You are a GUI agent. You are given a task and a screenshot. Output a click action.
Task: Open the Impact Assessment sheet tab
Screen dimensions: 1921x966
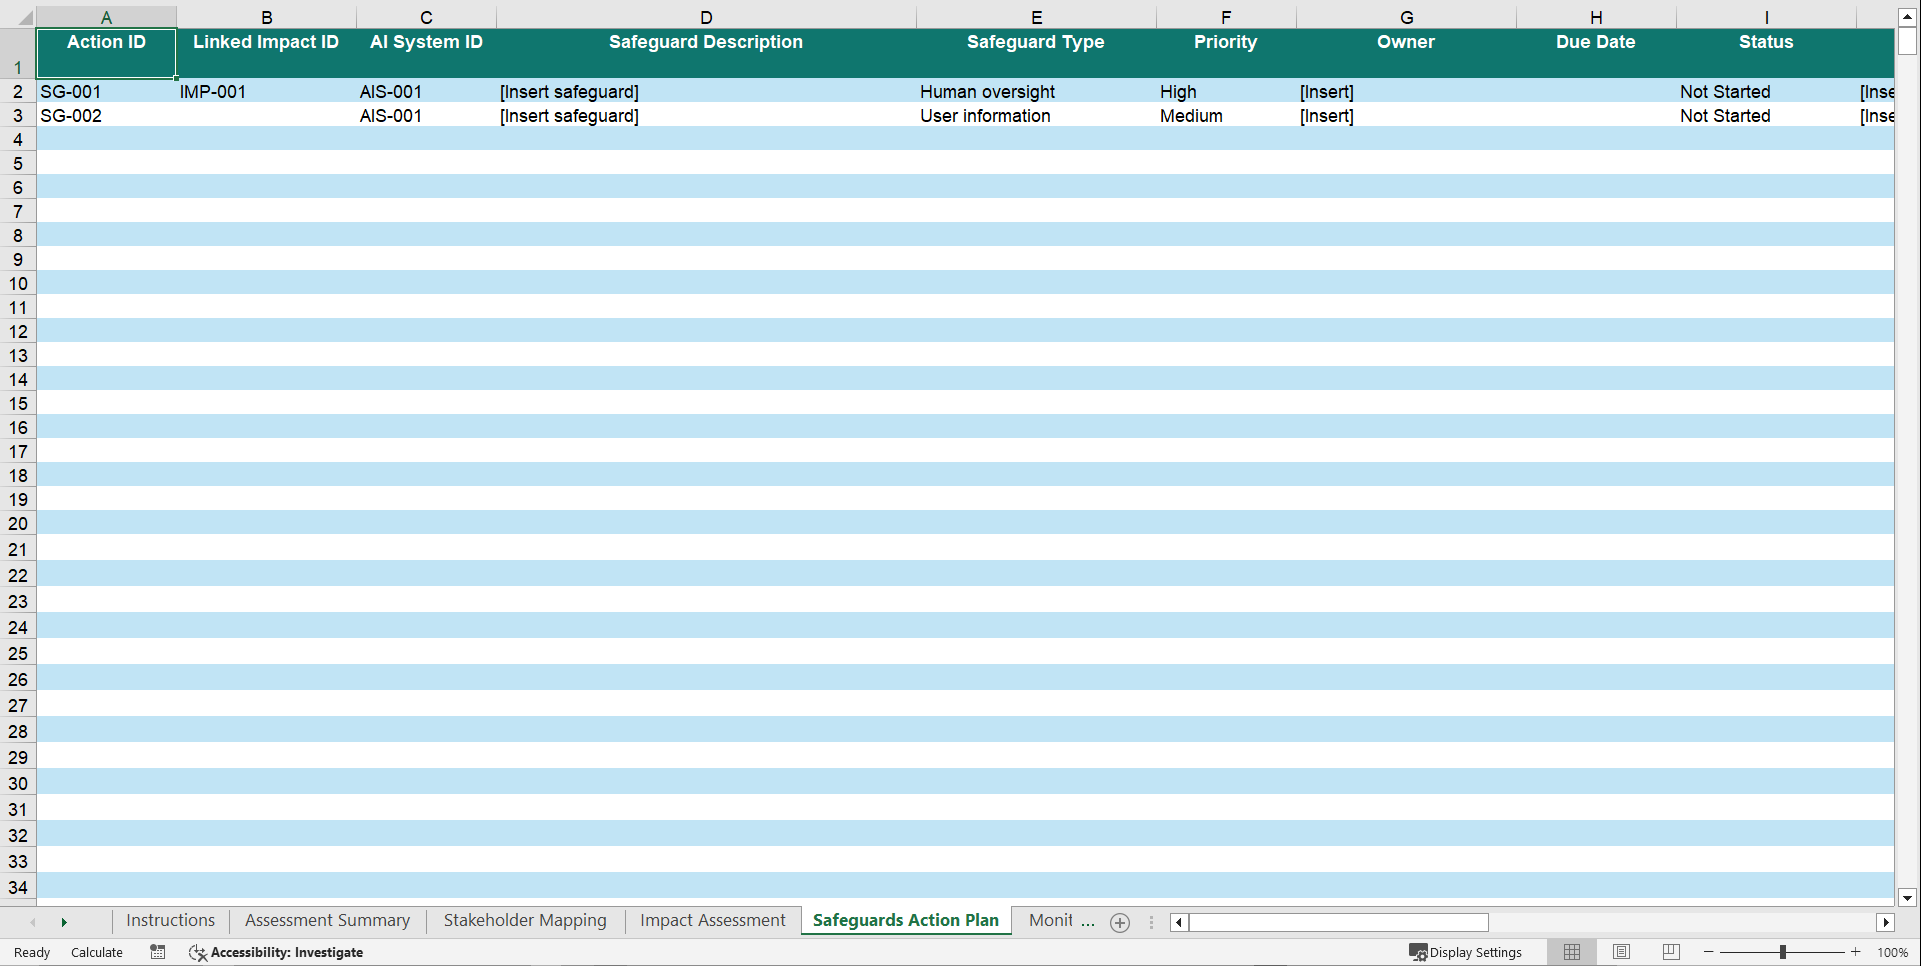(713, 920)
